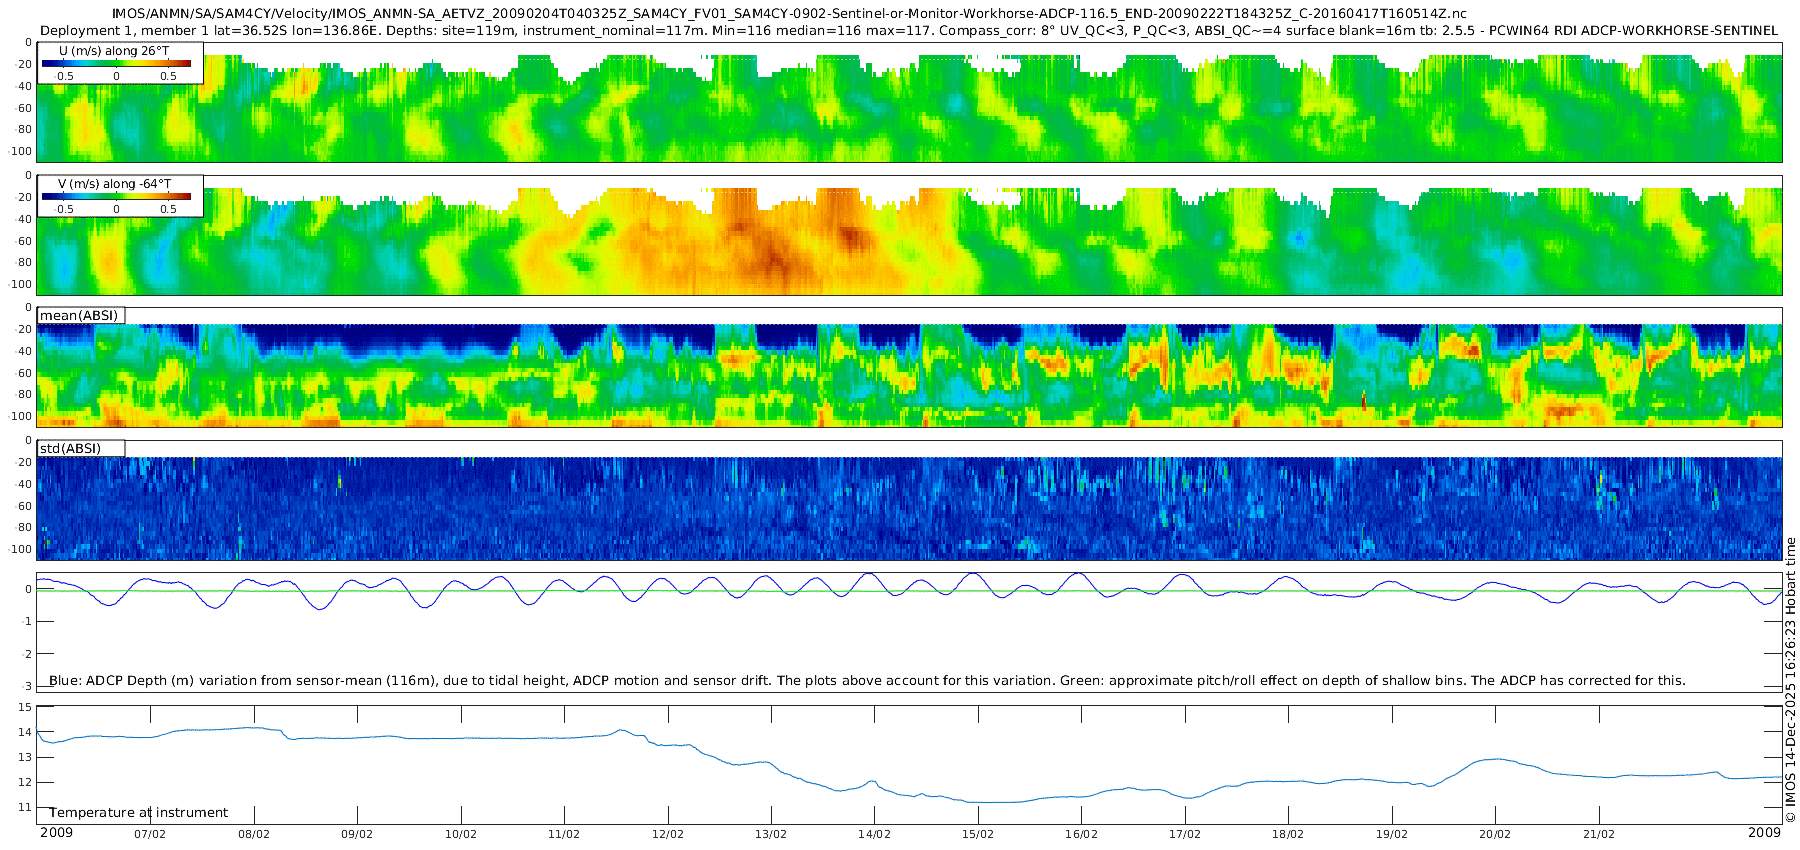The width and height of the screenshot is (1800, 850).
Task: Click the '14/02' date tick label
Action: (875, 834)
